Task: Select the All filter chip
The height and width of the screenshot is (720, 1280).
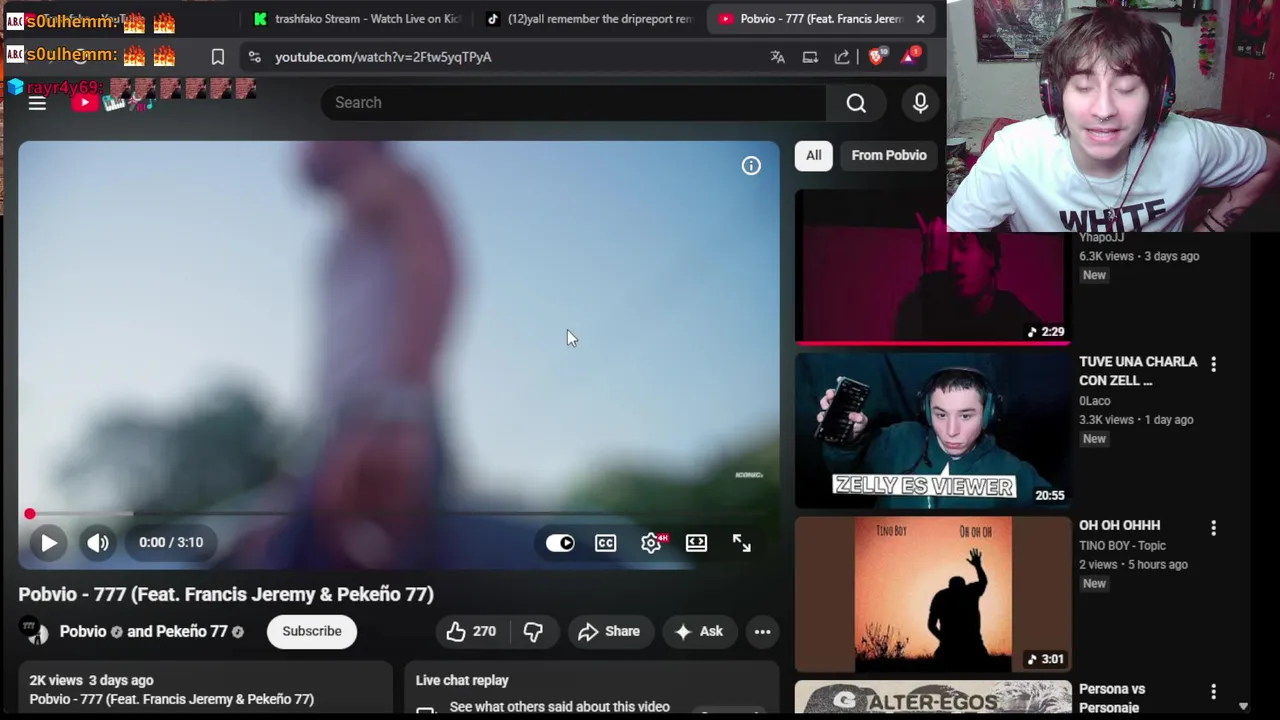Action: pyautogui.click(x=814, y=155)
